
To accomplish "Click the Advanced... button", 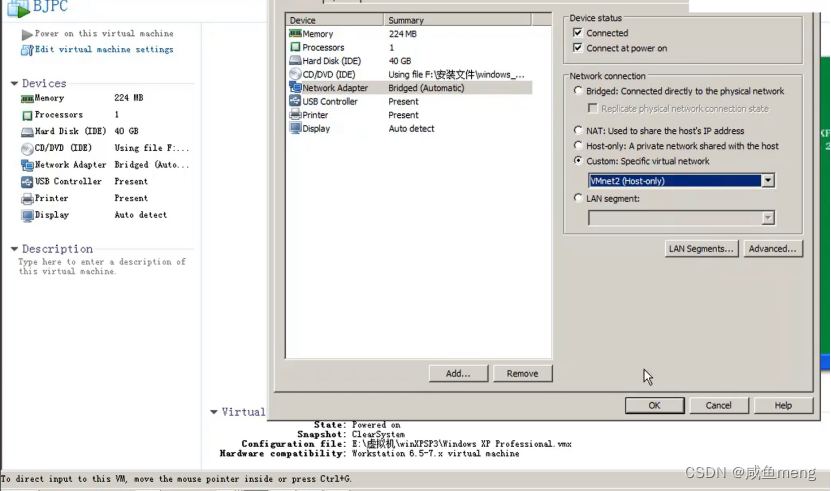I will [x=773, y=249].
